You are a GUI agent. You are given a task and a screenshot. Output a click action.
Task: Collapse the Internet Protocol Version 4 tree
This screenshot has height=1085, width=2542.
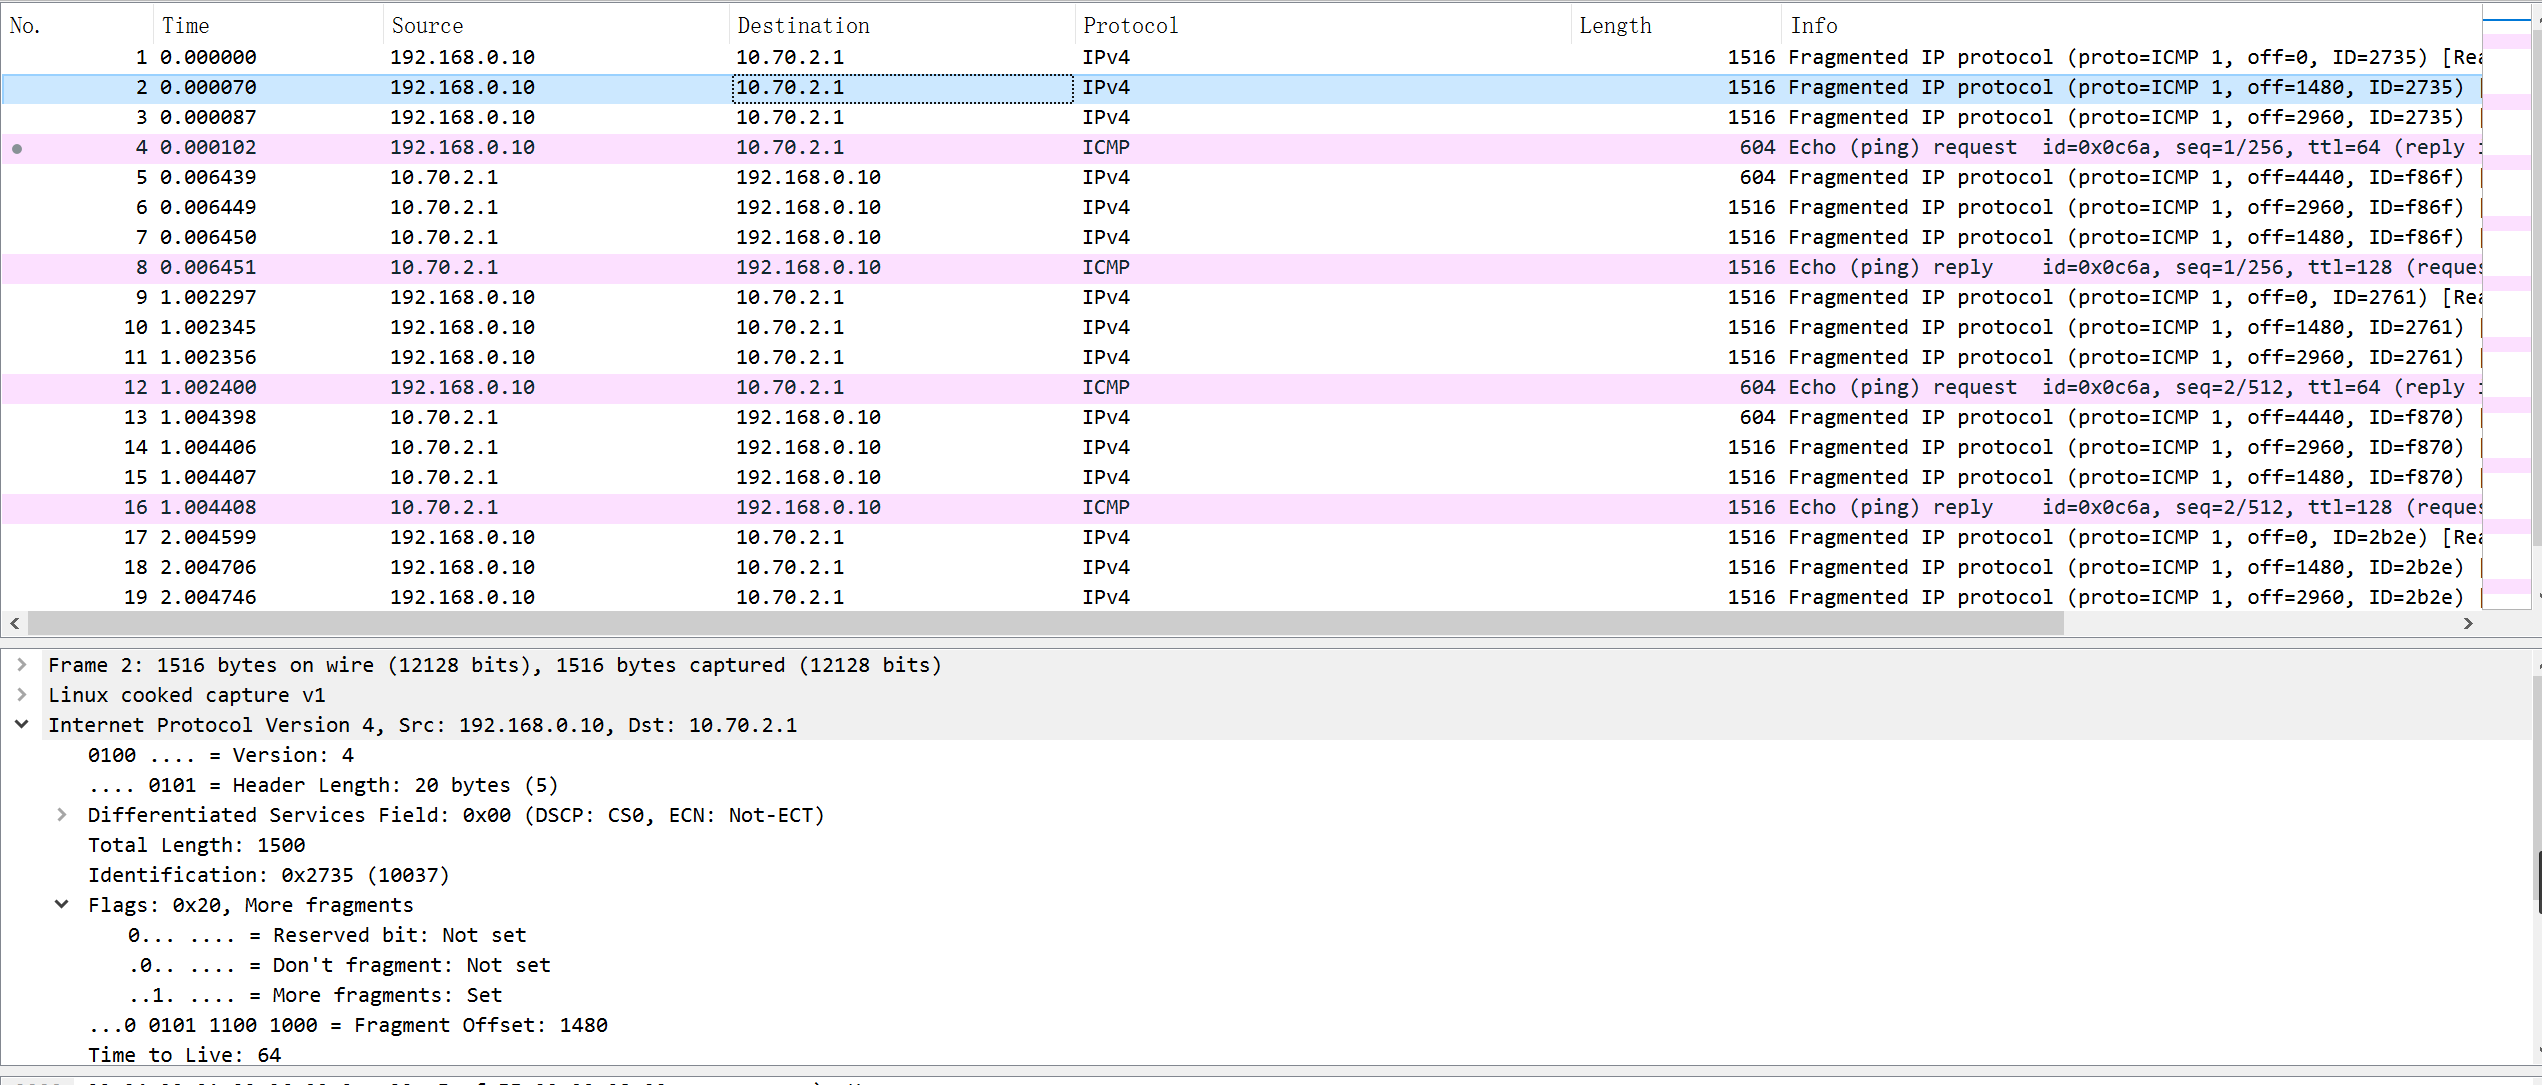click(21, 725)
